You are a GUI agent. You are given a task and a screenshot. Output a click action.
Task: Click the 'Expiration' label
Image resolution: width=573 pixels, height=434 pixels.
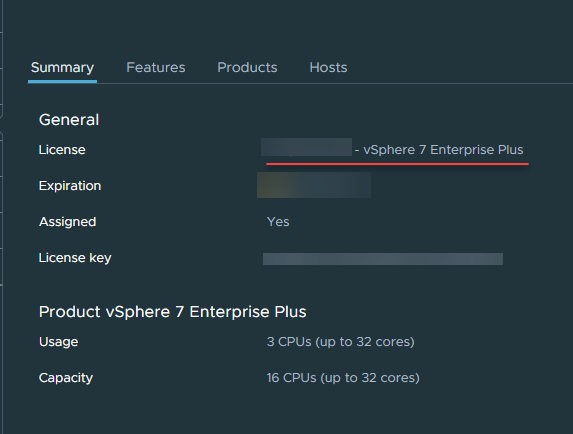pyautogui.click(x=70, y=186)
